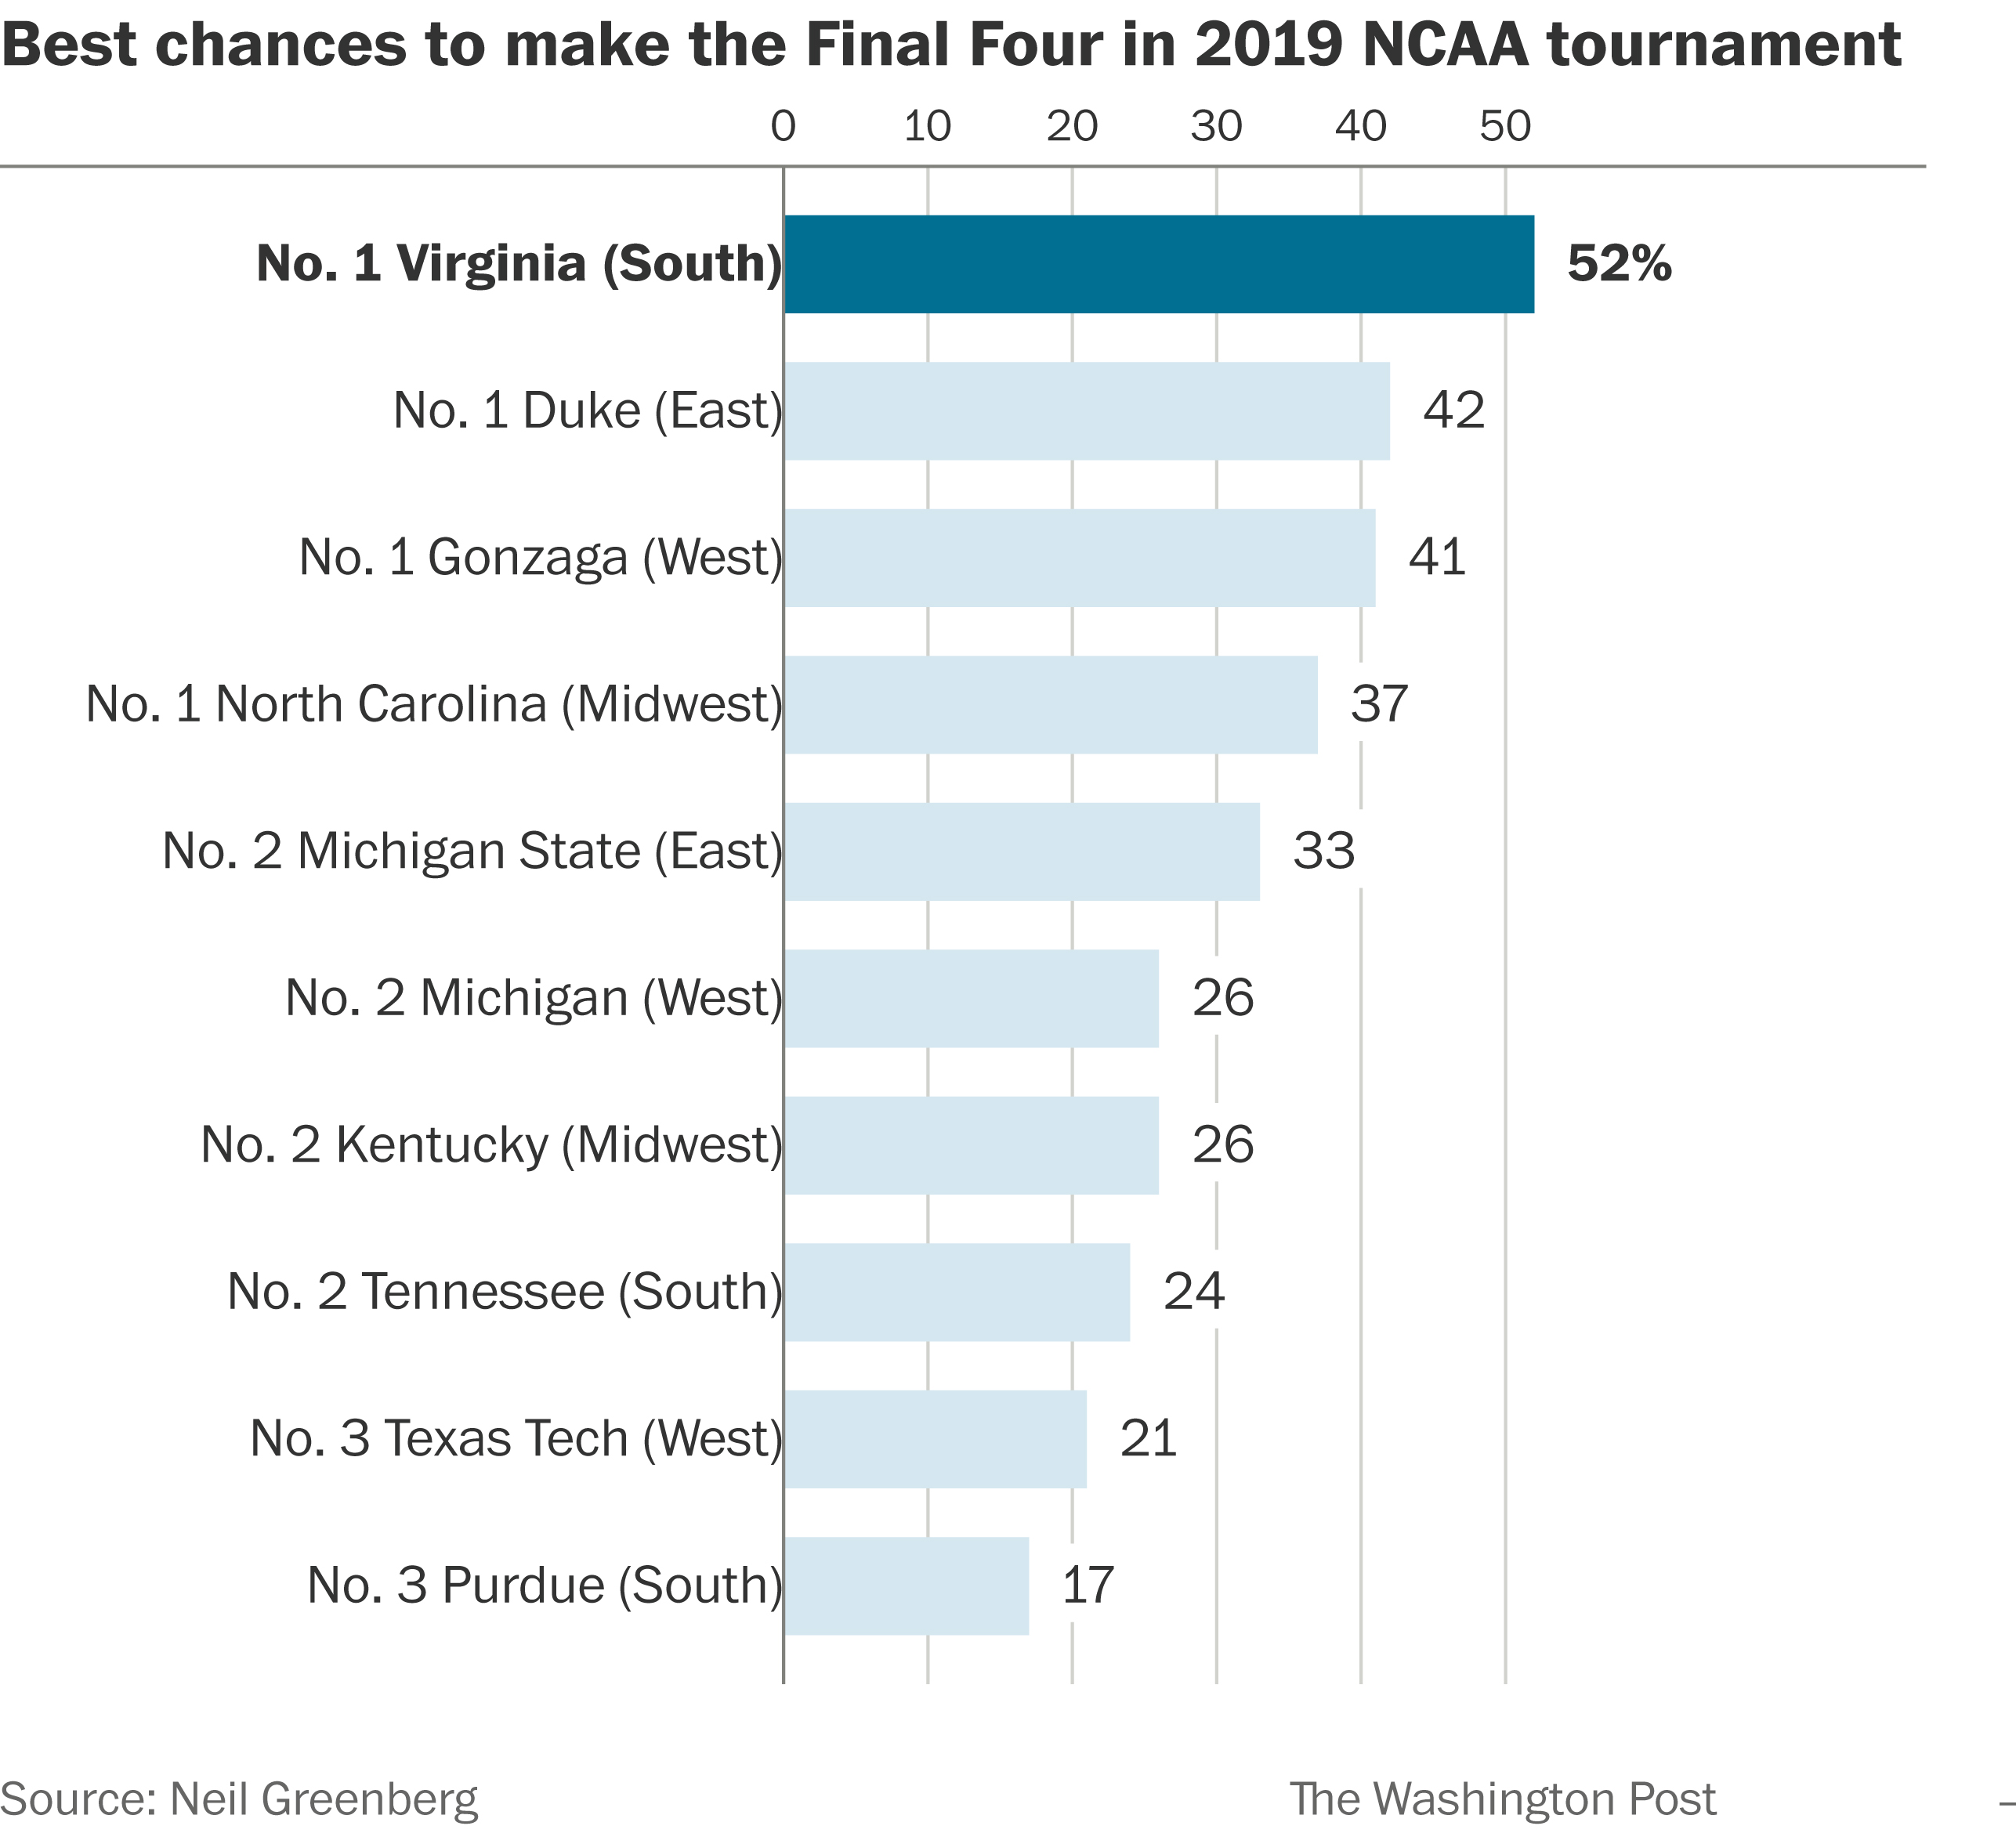Viewport: 2016px width, 1844px height.
Task: Click the 37 value beside North Carolina
Action: click(x=1379, y=705)
